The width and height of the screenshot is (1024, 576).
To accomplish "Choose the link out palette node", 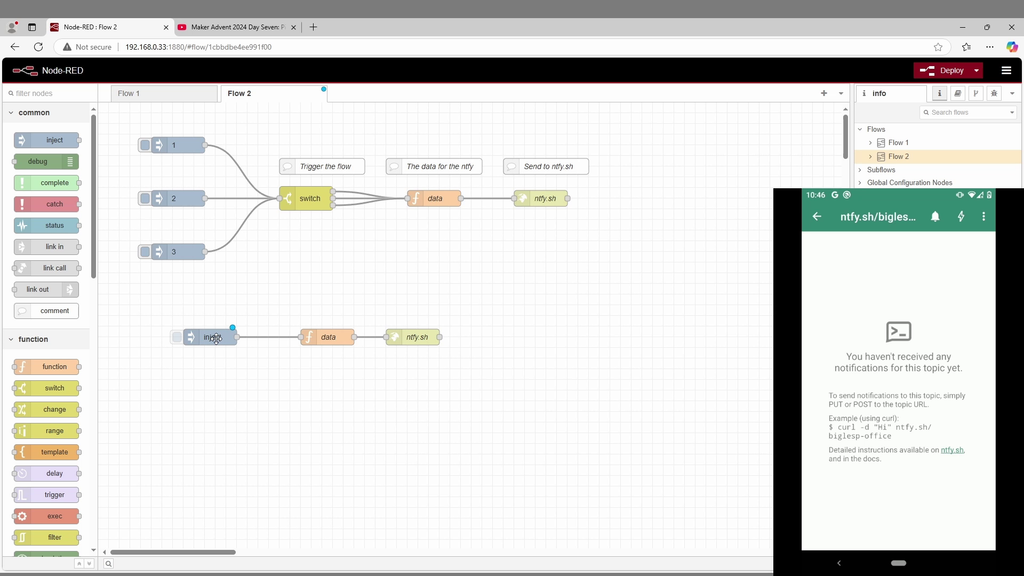I will (46, 289).
